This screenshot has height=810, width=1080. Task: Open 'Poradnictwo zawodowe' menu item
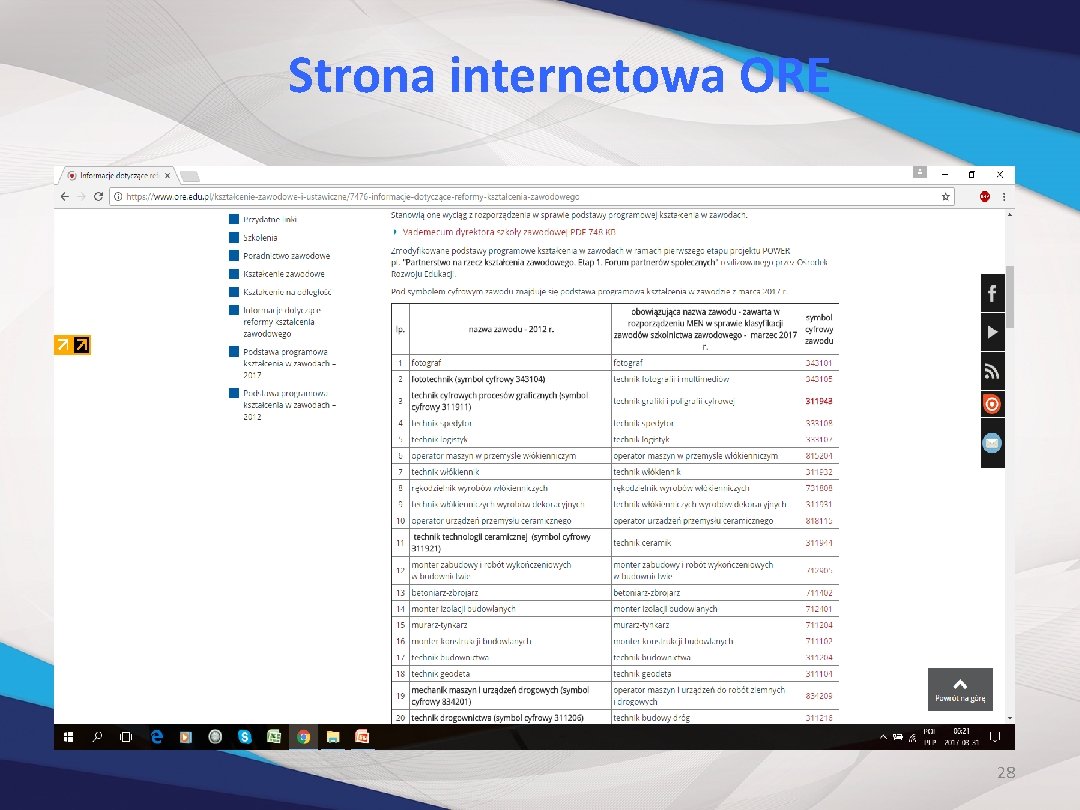pos(287,256)
